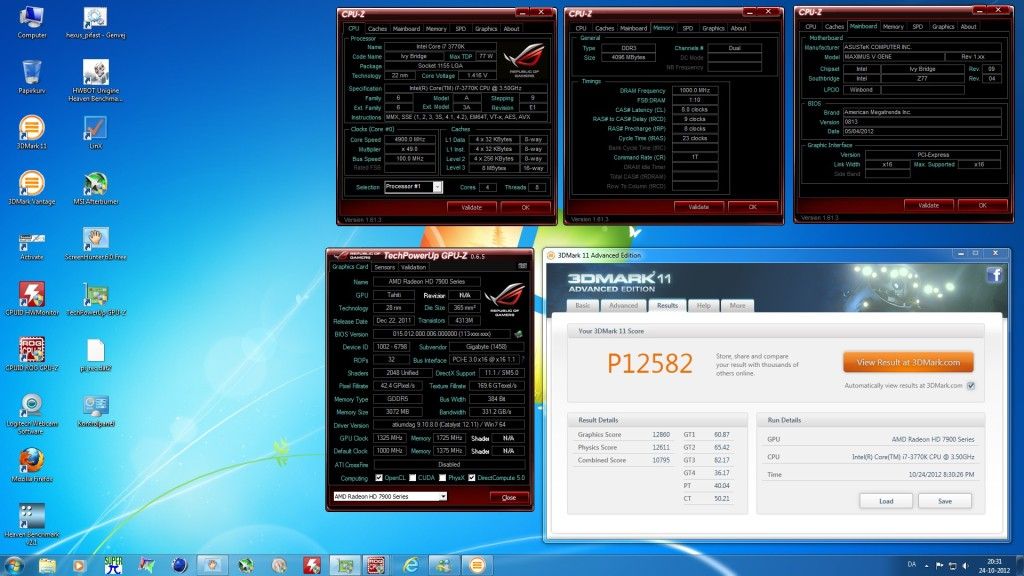
Task: Switch to Graphics tab in Mainboard CPU-Z window
Action: [x=942, y=27]
